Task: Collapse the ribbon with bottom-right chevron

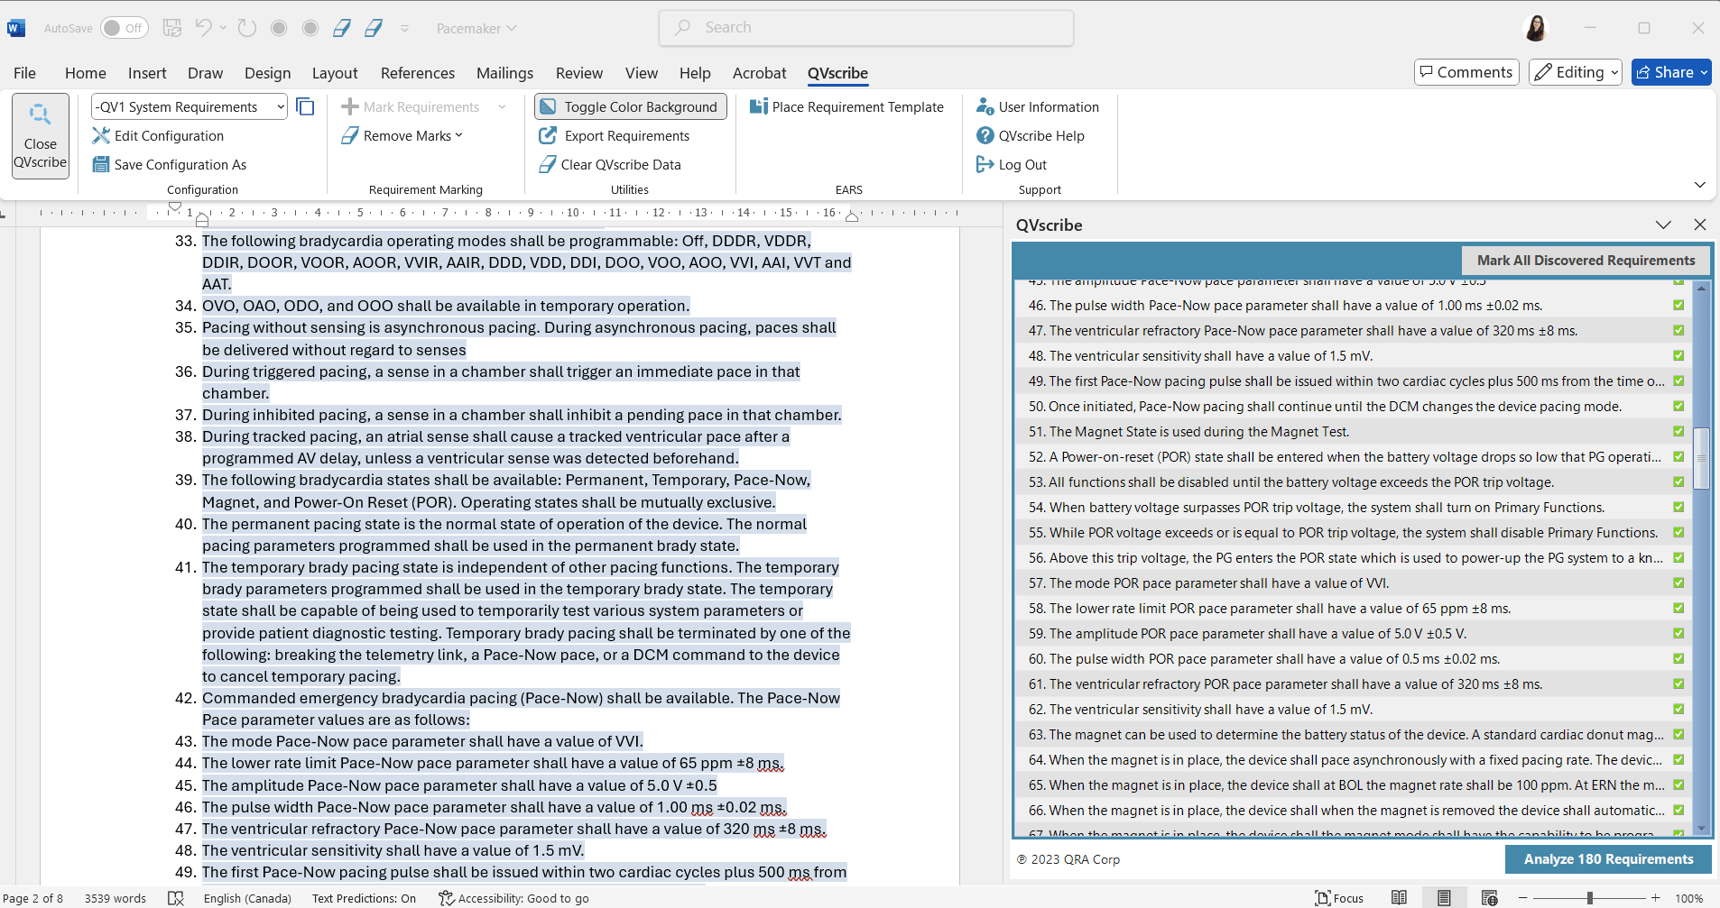Action: click(1699, 185)
